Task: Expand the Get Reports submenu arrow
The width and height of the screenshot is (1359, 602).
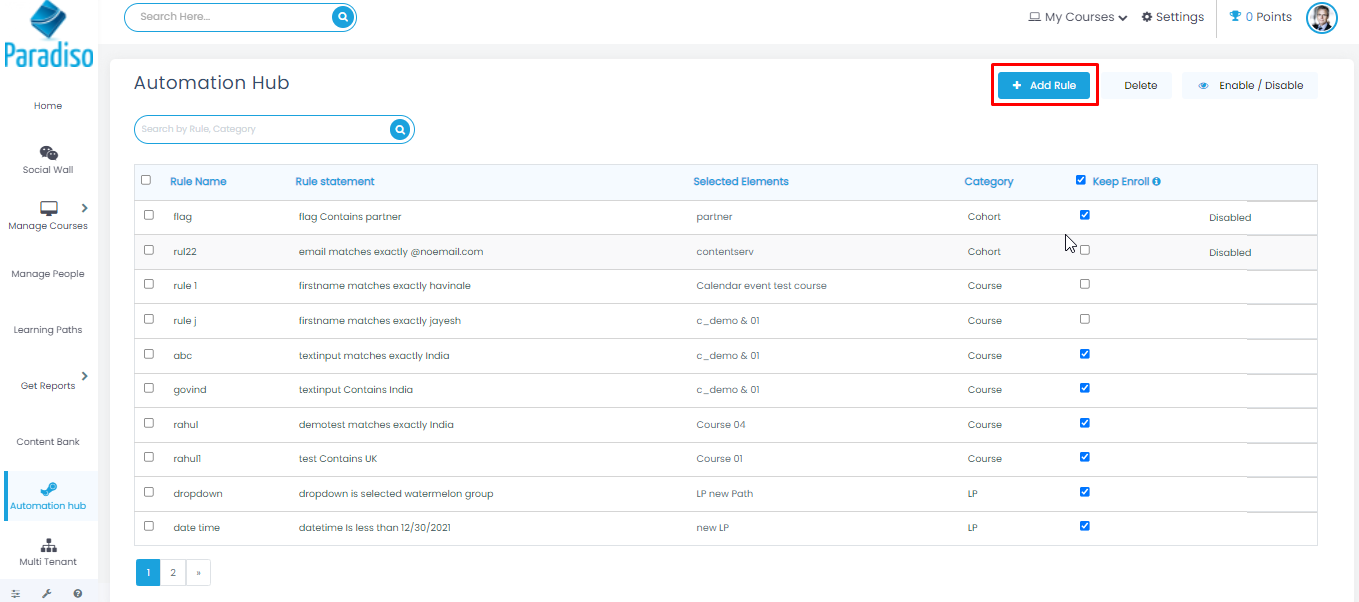Action: click(84, 376)
